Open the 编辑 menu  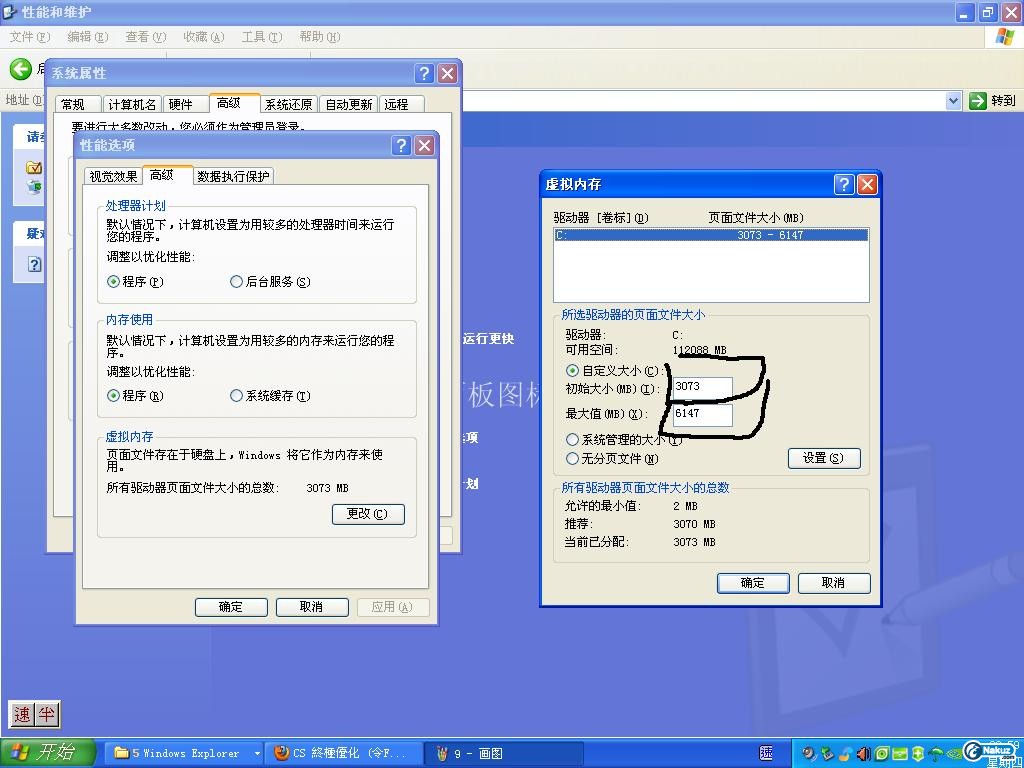pyautogui.click(x=88, y=37)
